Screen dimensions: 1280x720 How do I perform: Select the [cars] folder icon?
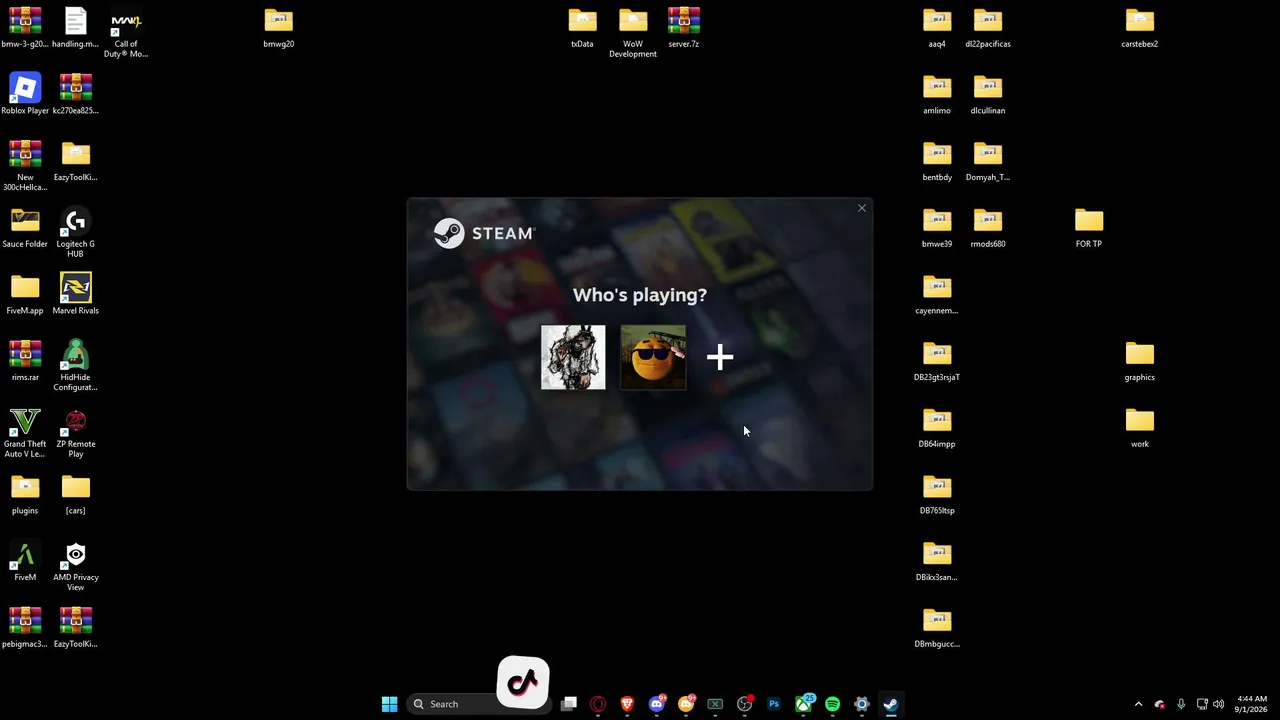click(x=75, y=494)
